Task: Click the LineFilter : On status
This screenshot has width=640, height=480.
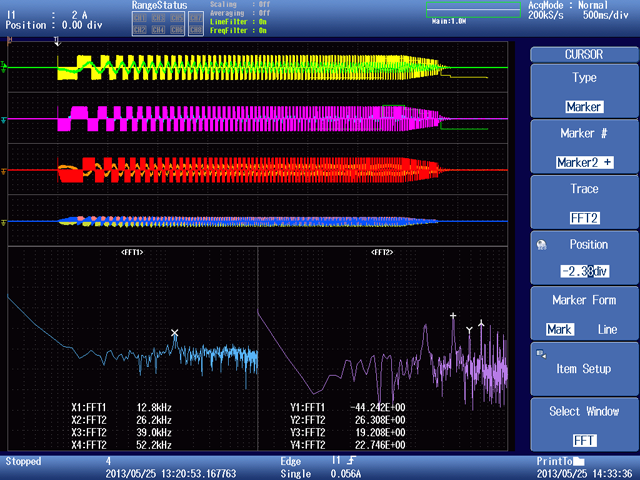Action: pos(238,22)
